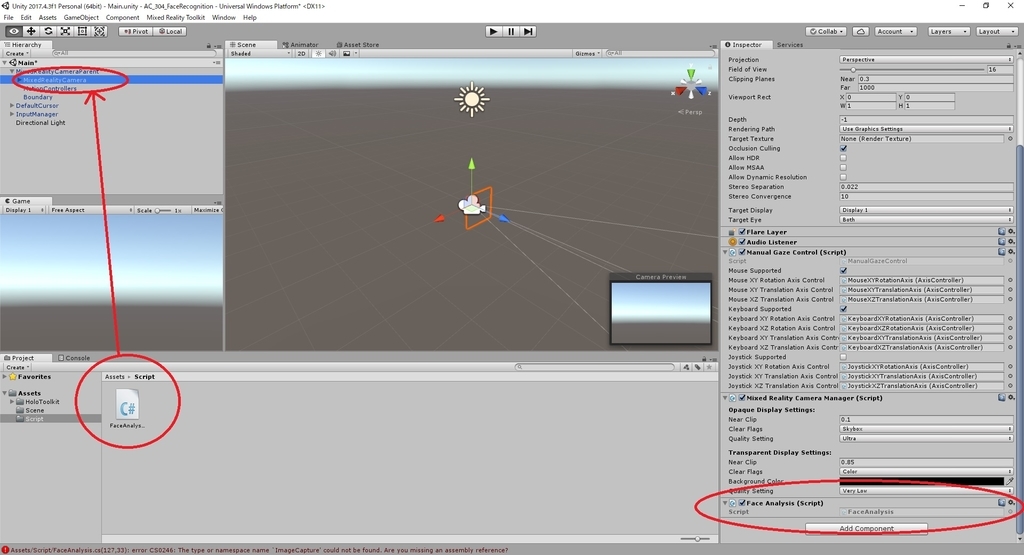Disable the Face Analysis script checkbox

pos(742,503)
